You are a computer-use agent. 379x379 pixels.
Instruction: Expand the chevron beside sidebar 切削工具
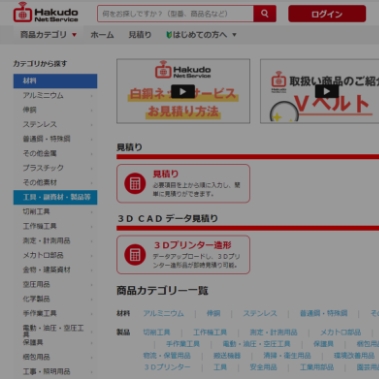[x=92, y=212]
